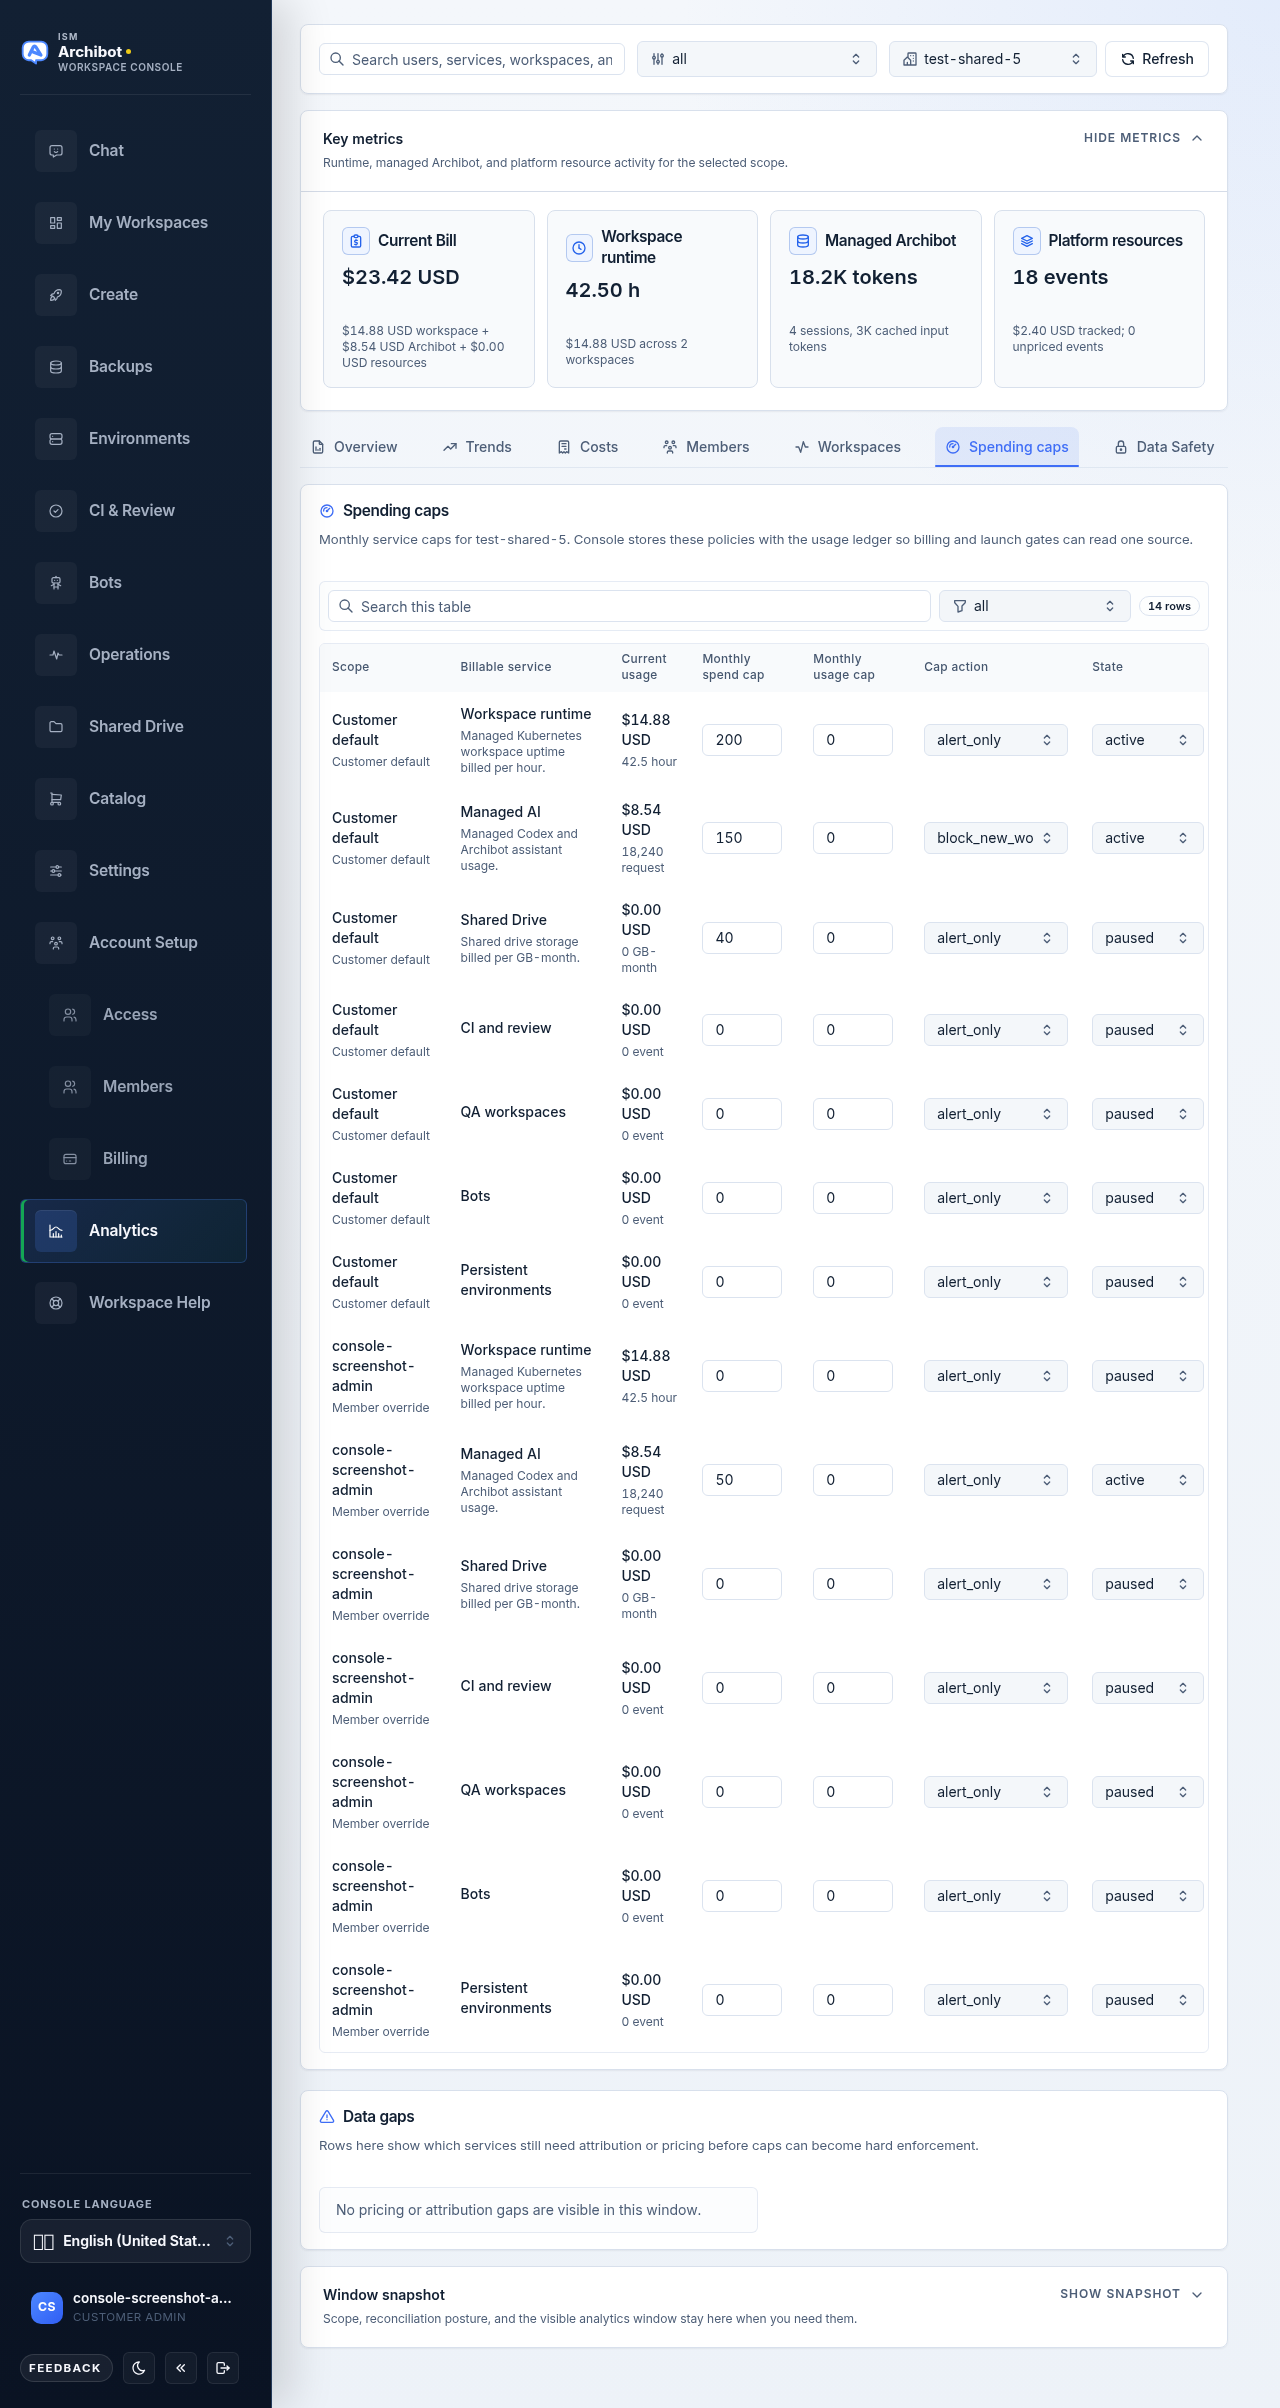Click monthly spend cap field showing 150
Screen dimensions: 1280x2408
[x=742, y=838]
